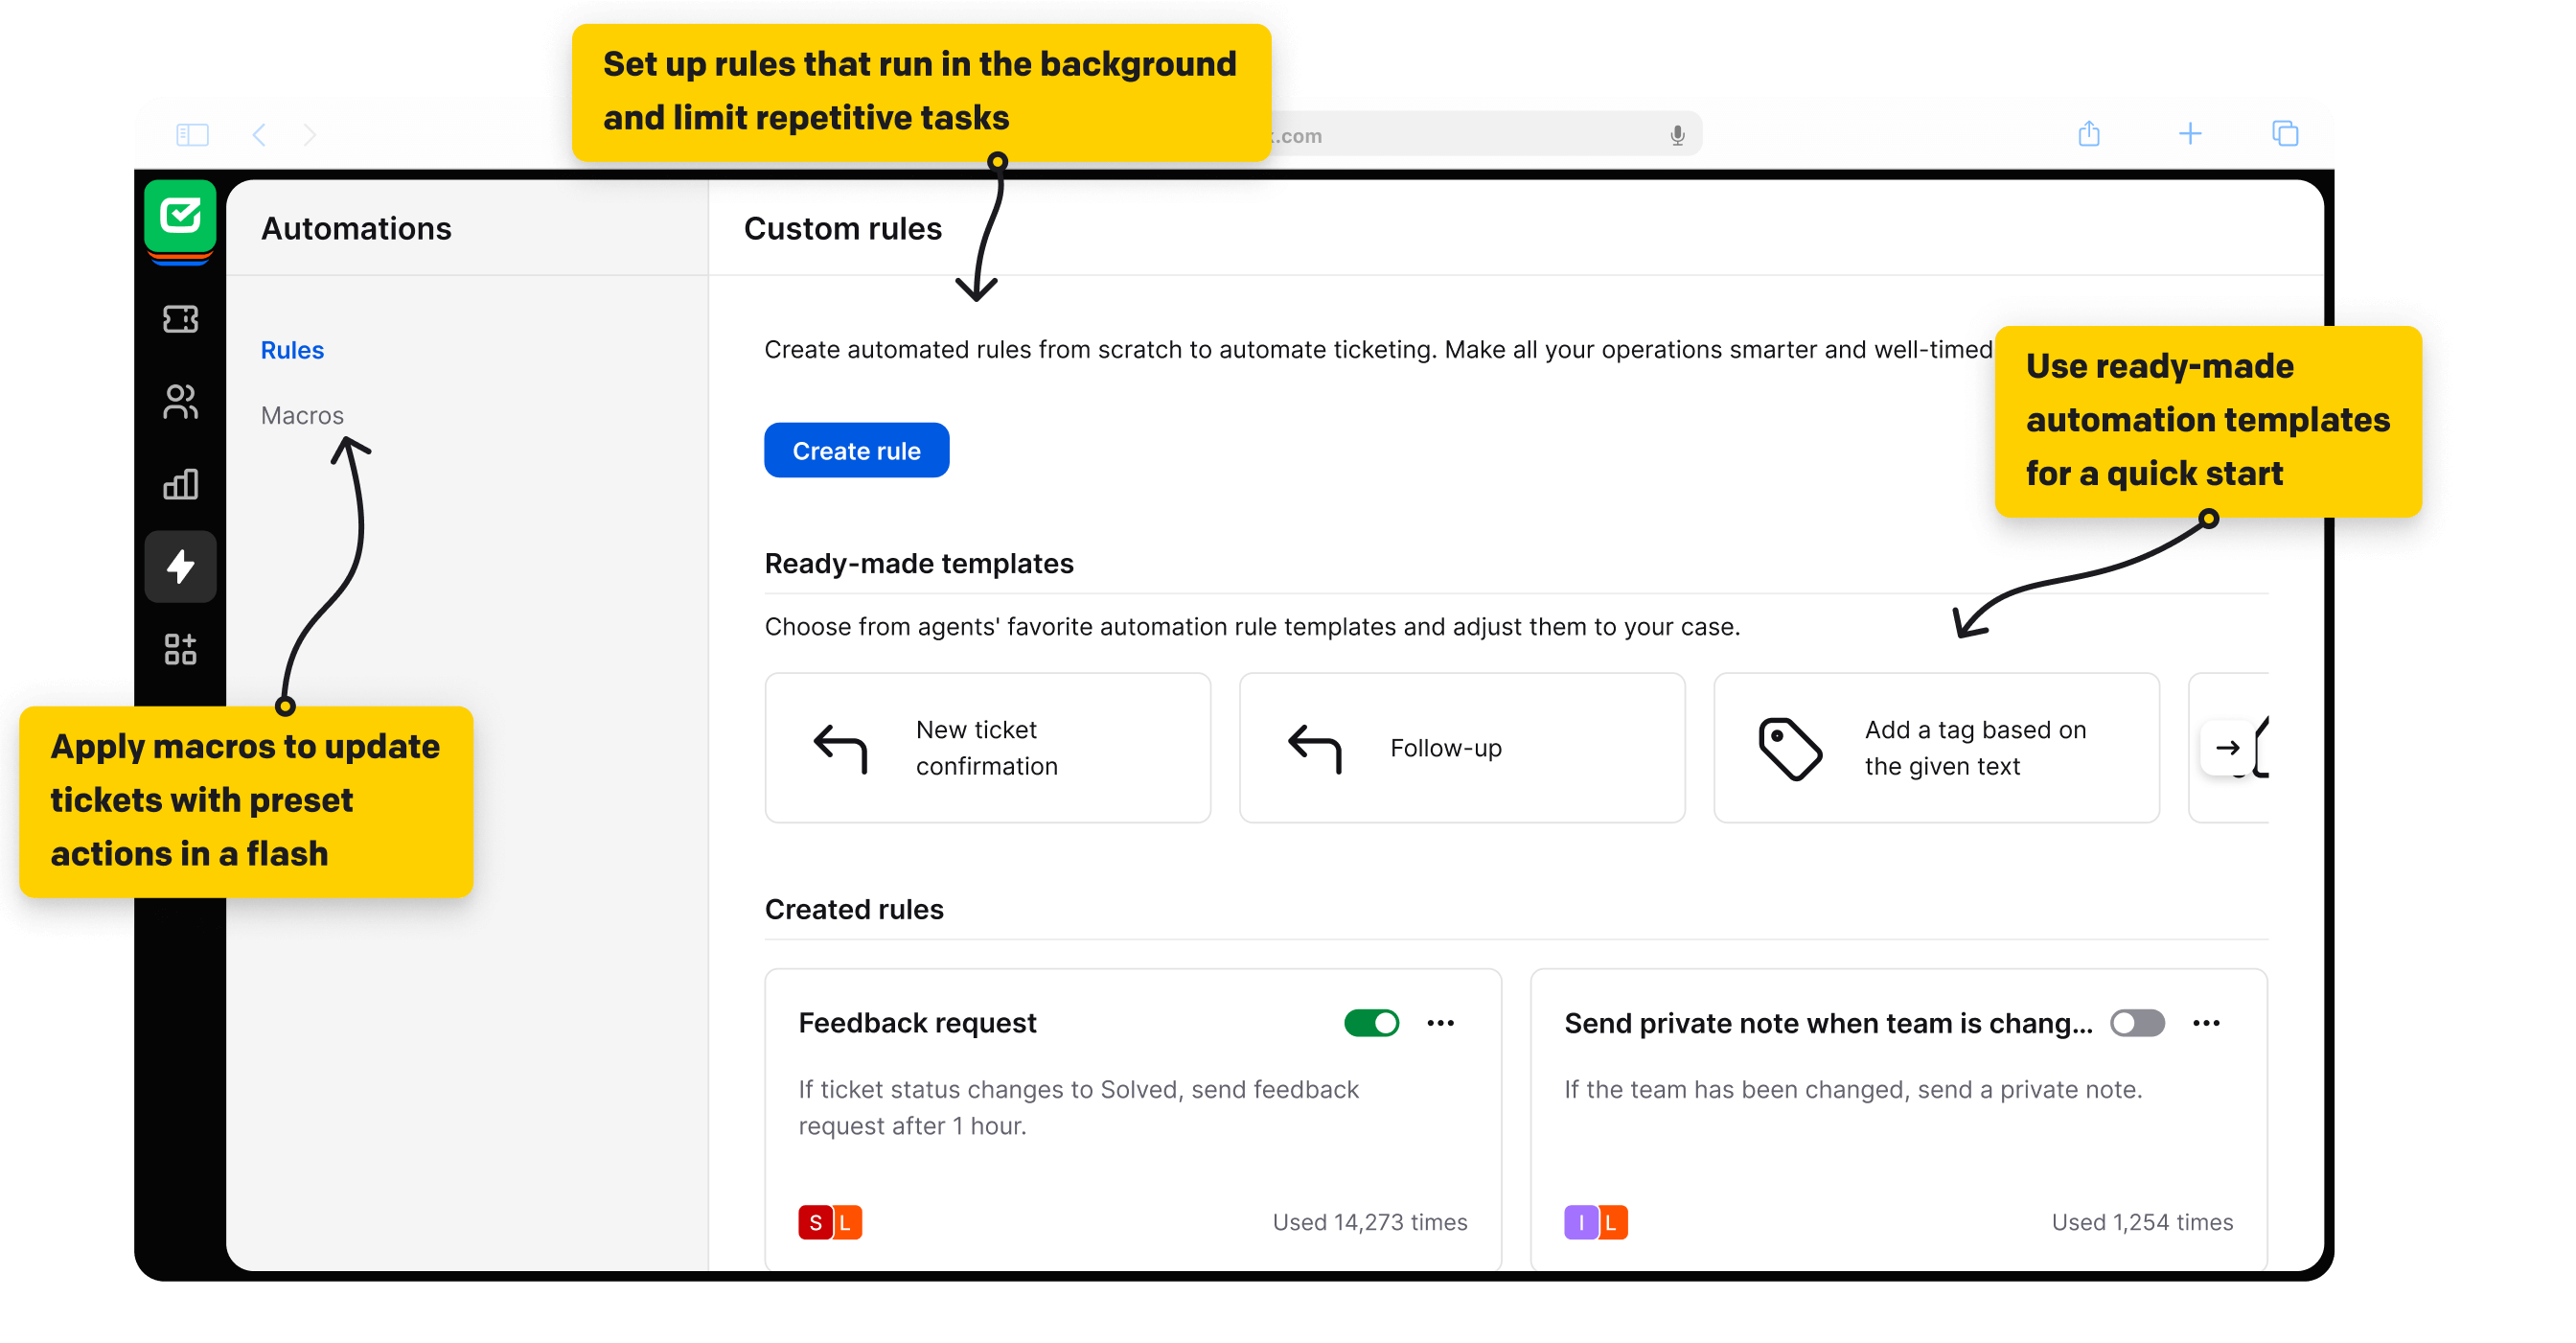Click the Create rule button
2576x1343 pixels.
[857, 452]
